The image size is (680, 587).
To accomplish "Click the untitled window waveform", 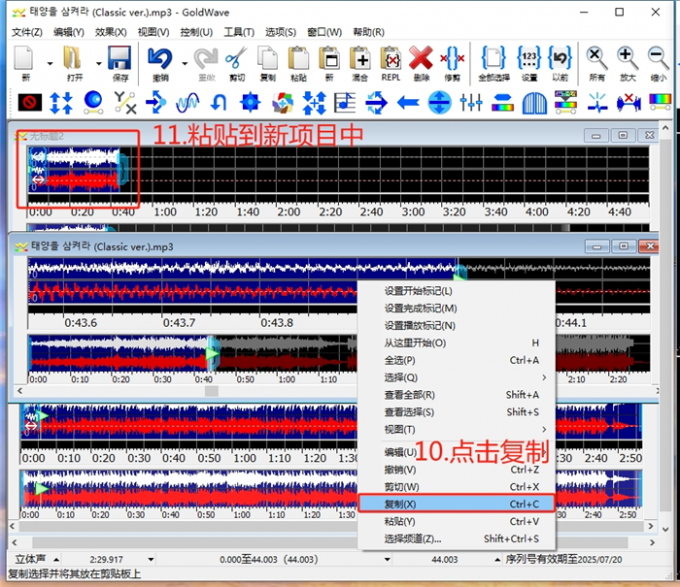I will pyautogui.click(x=74, y=170).
